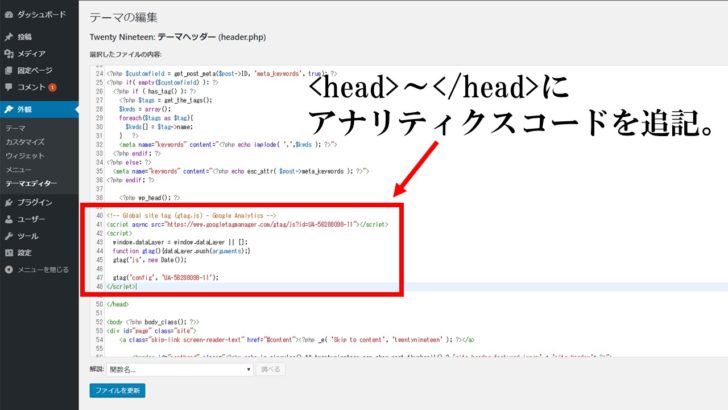Click line 48 closing script tag
This screenshot has width=728, height=410.
tap(122, 286)
